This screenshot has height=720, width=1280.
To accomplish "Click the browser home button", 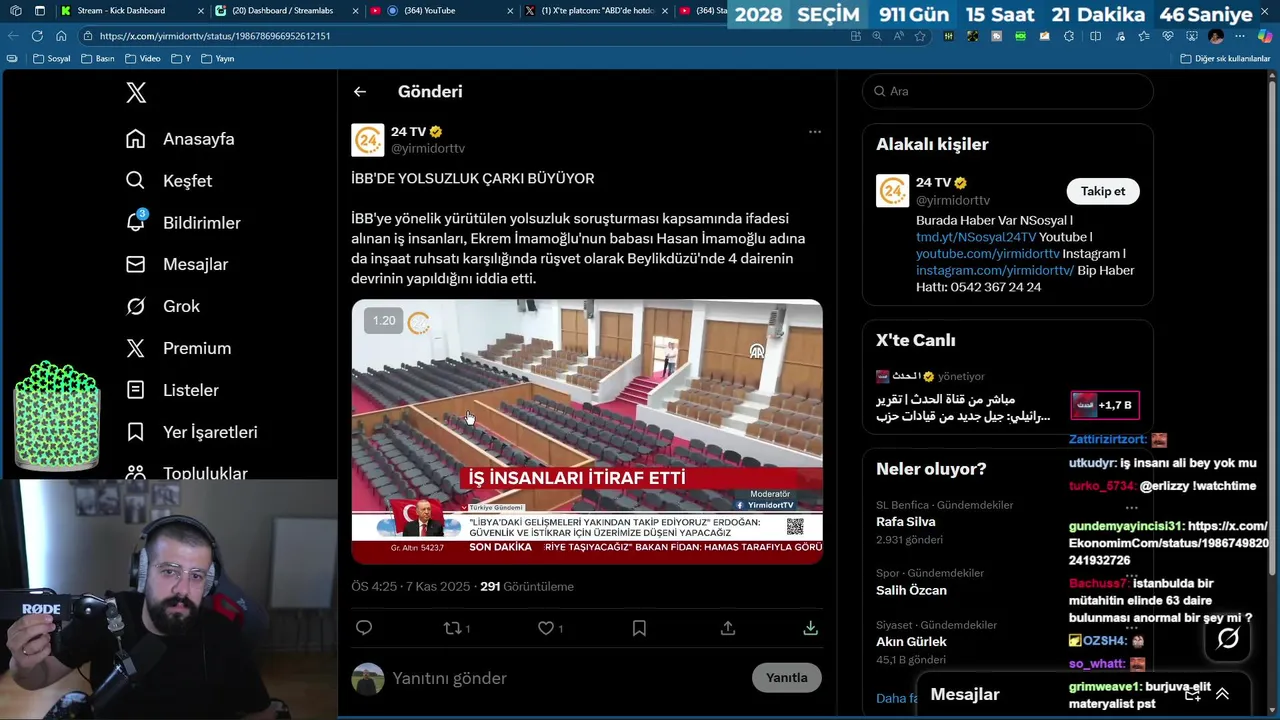I will point(61,36).
